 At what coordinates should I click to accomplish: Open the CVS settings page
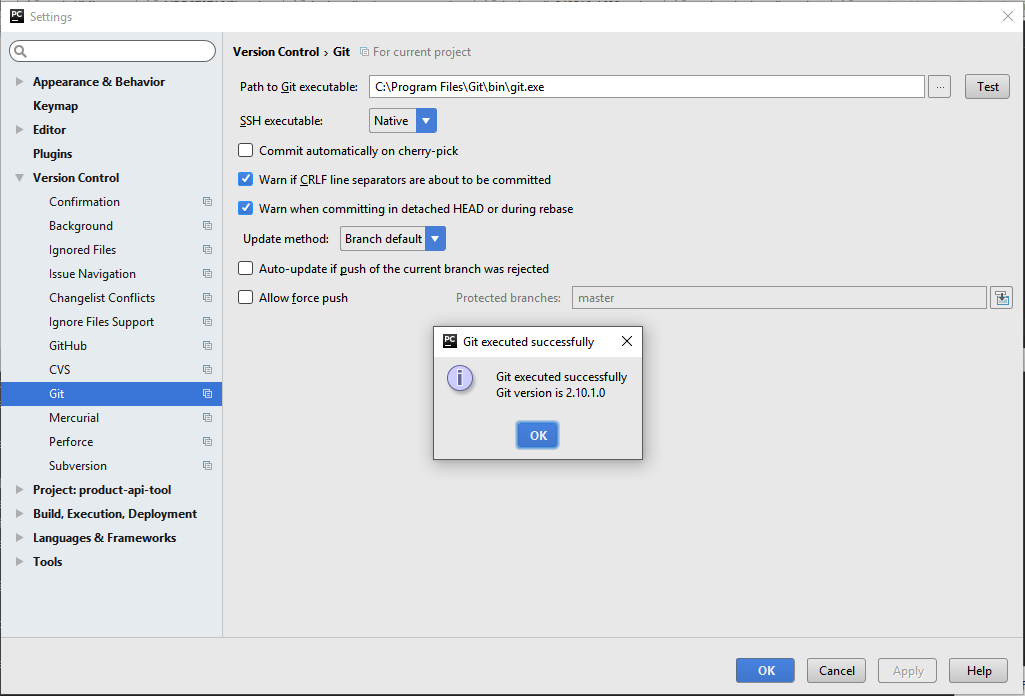coord(59,370)
